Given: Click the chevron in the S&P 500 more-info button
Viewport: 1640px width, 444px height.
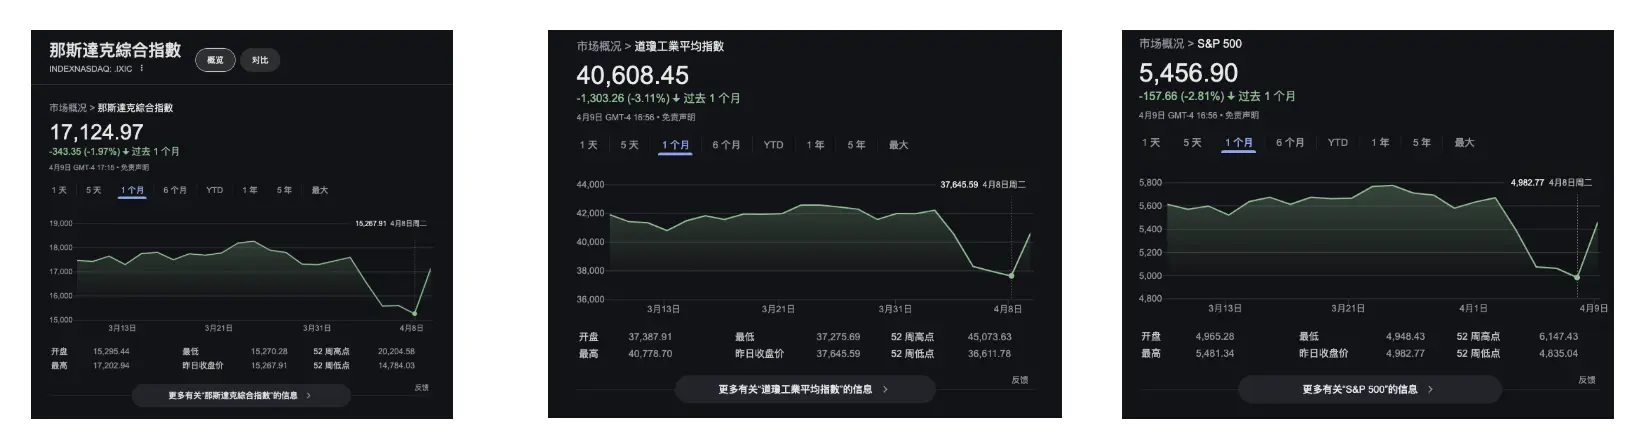Looking at the screenshot, I should point(1431,389).
